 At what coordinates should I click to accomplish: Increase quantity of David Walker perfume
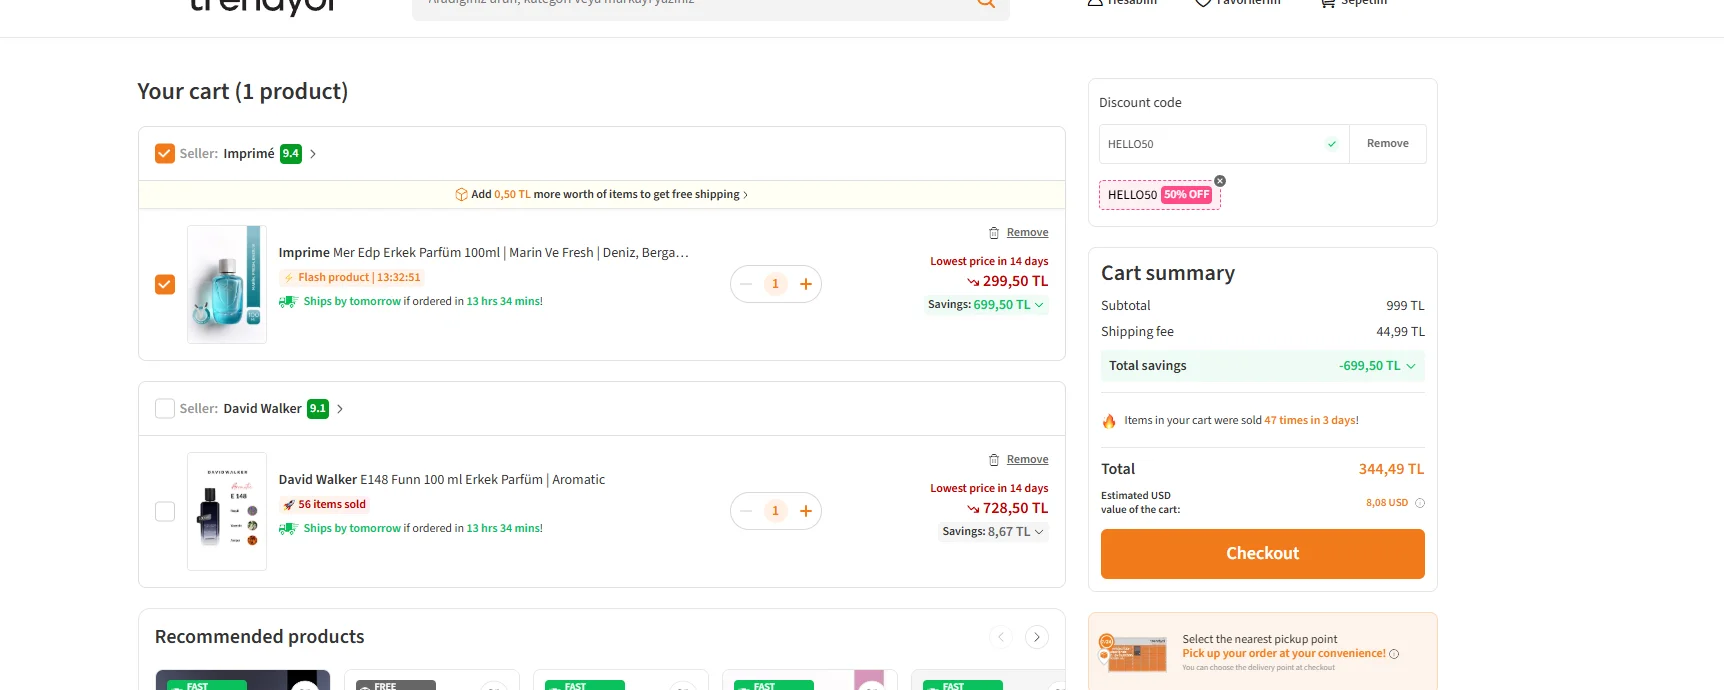(806, 511)
